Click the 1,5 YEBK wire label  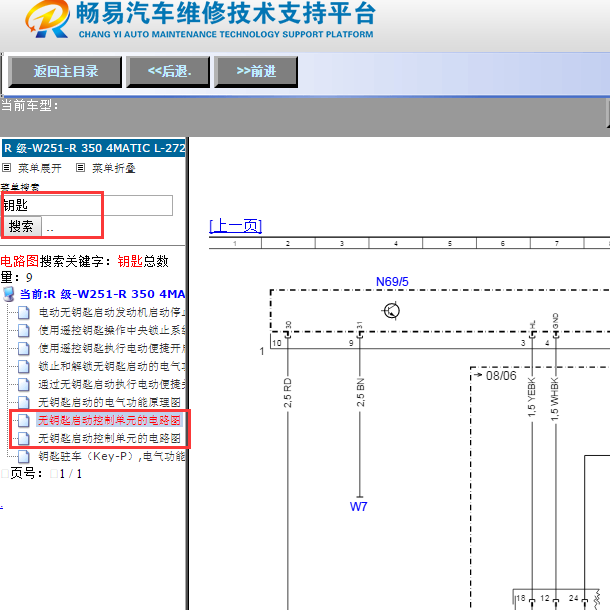(532, 397)
